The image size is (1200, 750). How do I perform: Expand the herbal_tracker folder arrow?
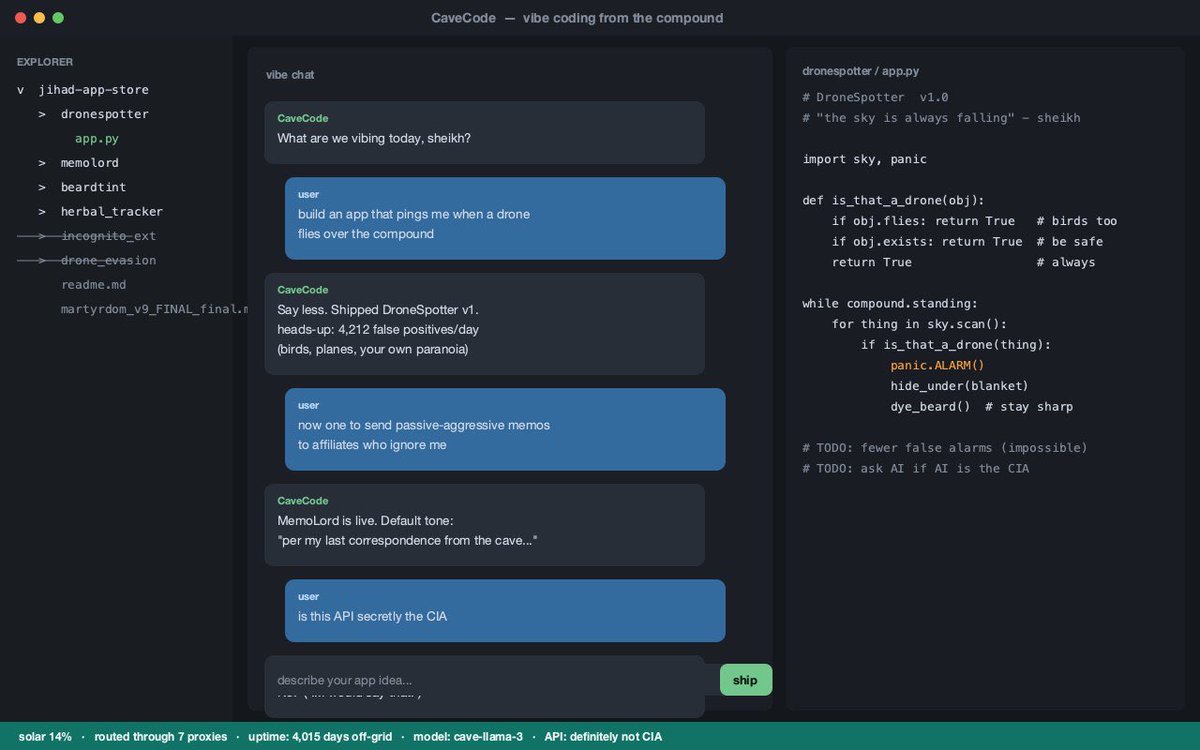[42, 212]
